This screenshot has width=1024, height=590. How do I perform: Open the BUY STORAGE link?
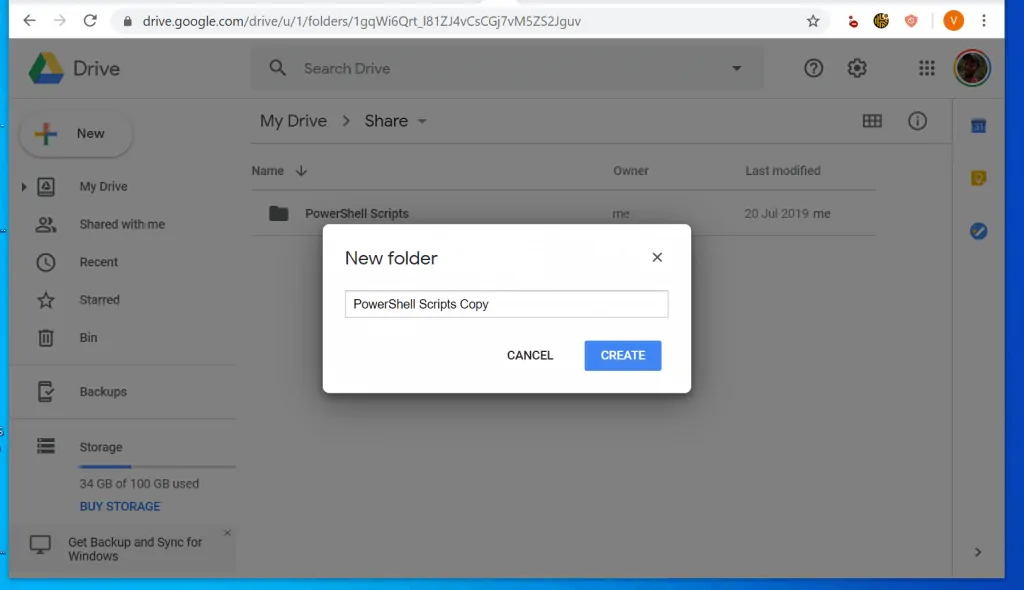119,506
